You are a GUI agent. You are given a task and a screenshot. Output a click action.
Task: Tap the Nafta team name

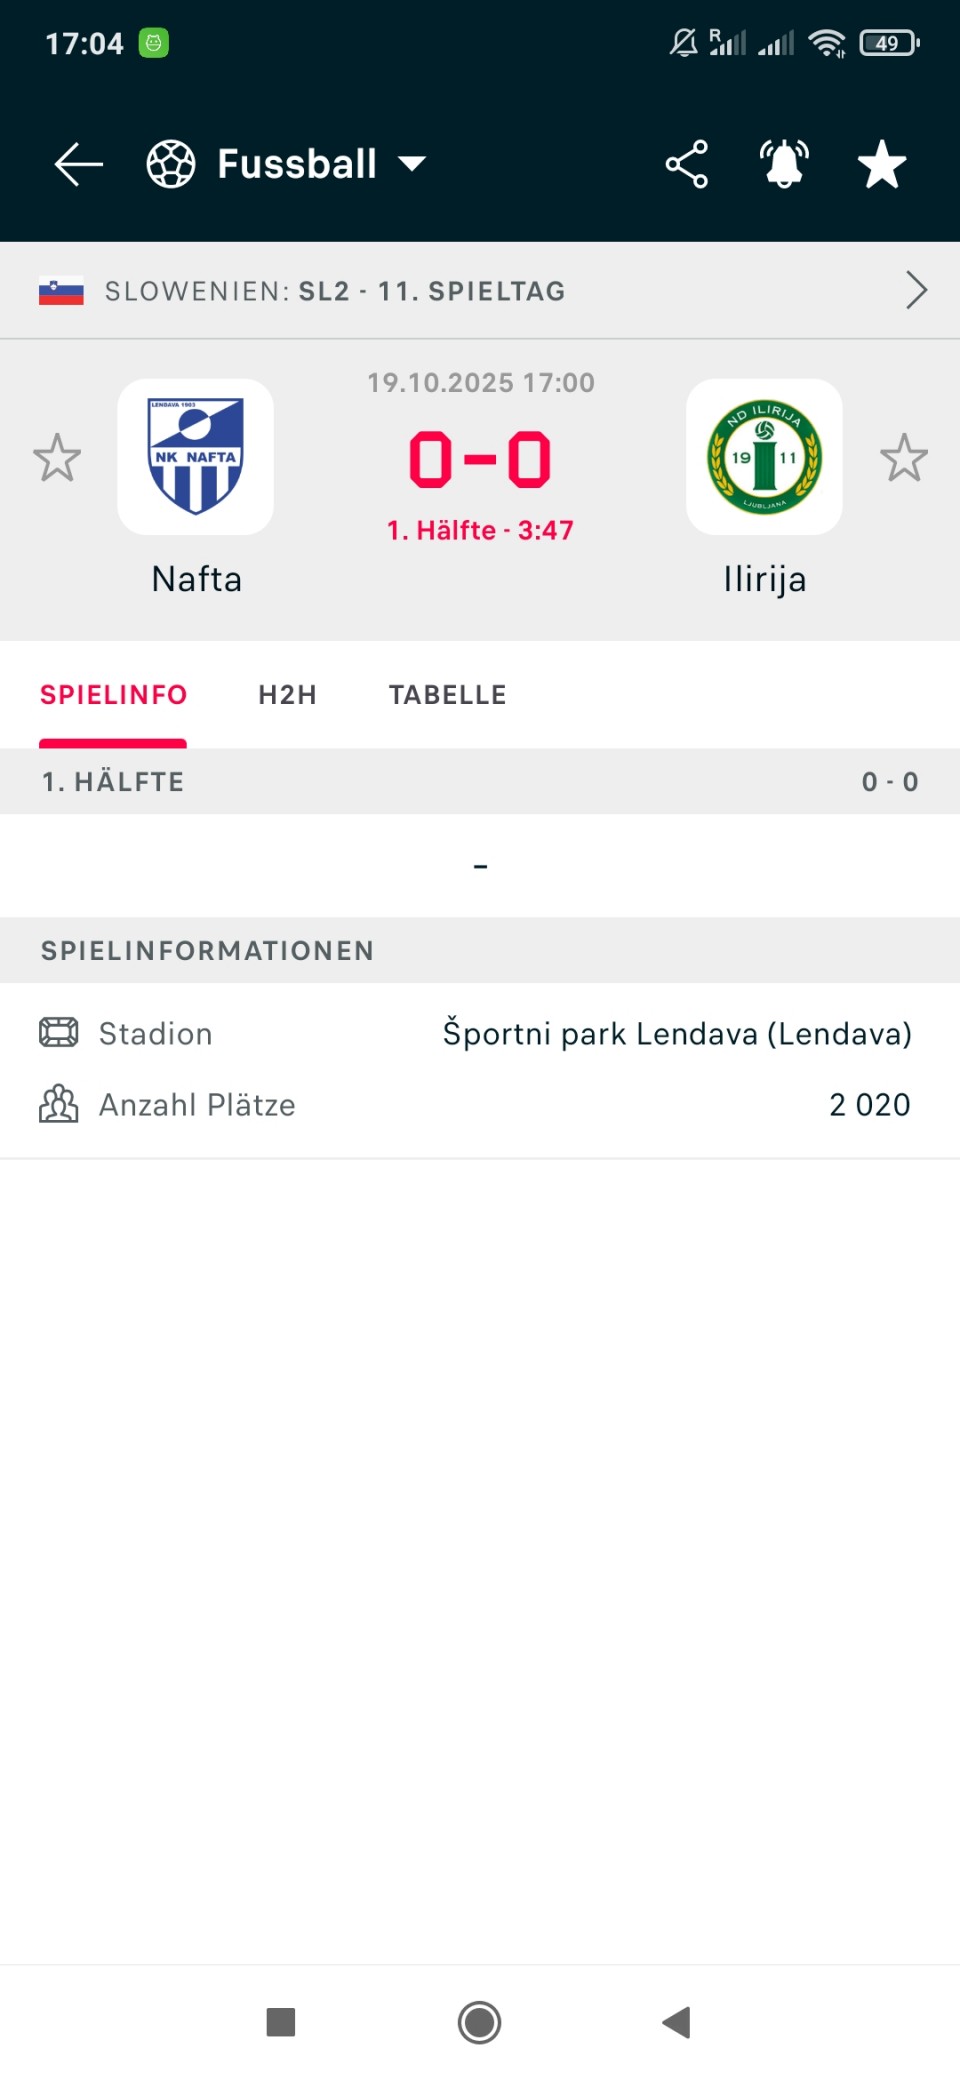coord(197,580)
